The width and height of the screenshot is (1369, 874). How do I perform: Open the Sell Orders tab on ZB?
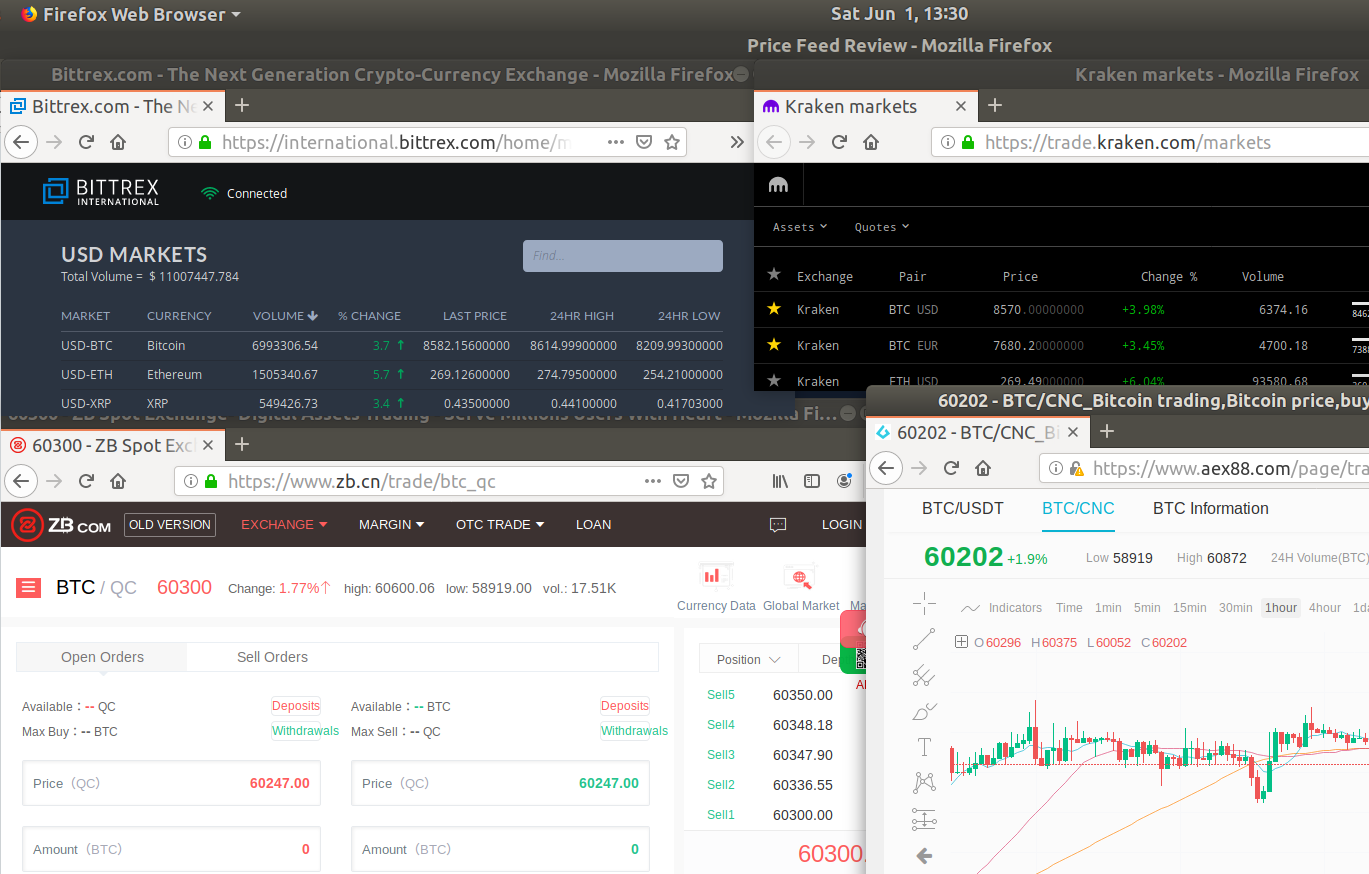pos(272,657)
